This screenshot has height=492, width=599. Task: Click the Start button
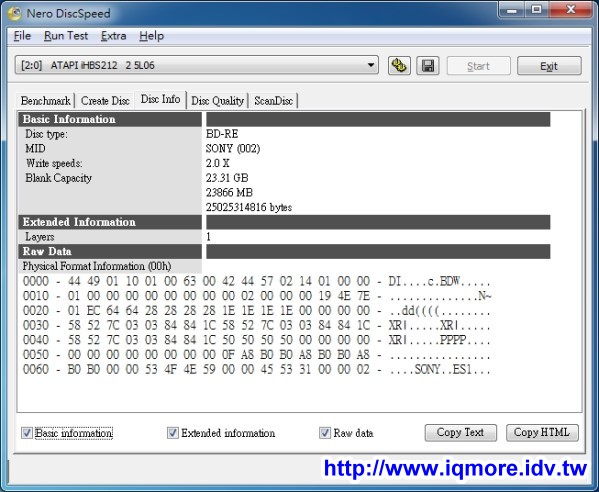click(479, 66)
